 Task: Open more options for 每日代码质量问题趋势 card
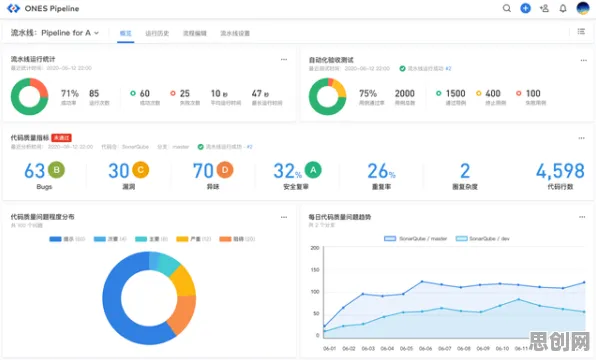click(582, 217)
